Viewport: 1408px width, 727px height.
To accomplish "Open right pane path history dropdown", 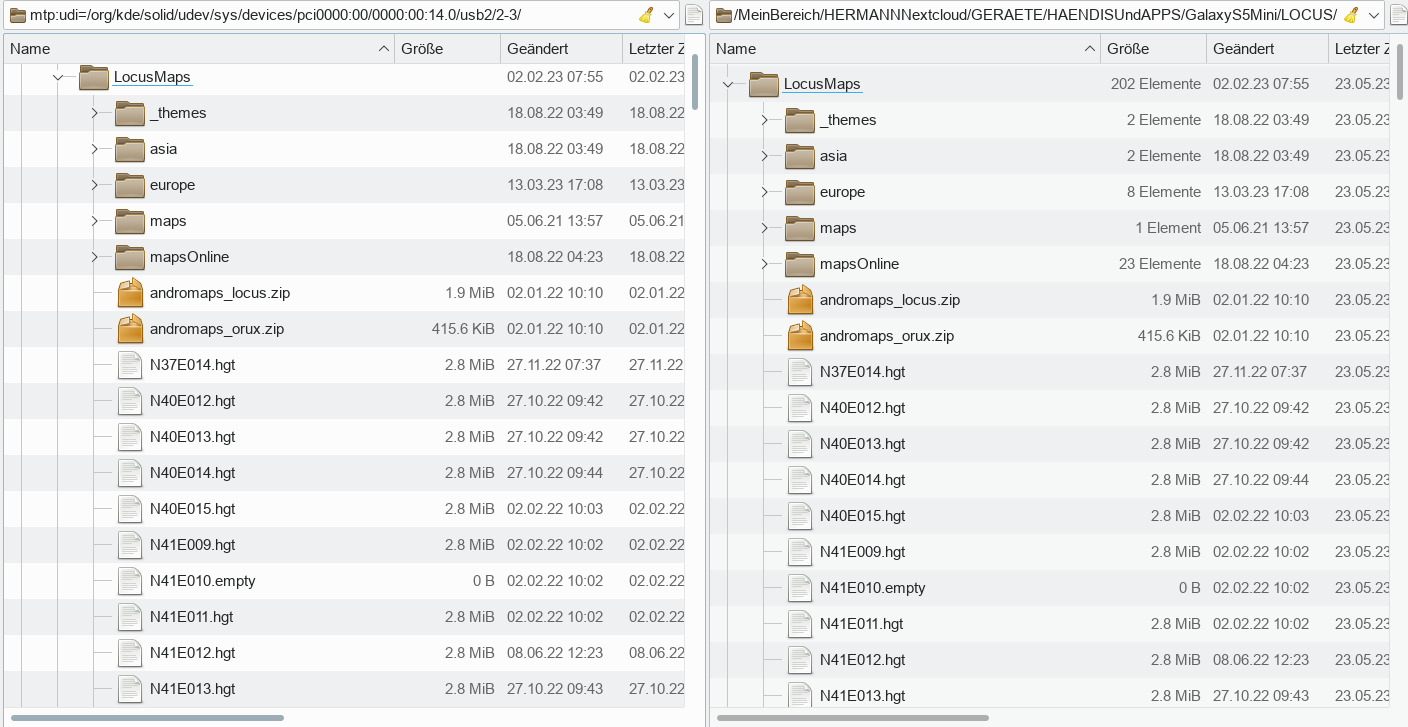I will 1374,15.
